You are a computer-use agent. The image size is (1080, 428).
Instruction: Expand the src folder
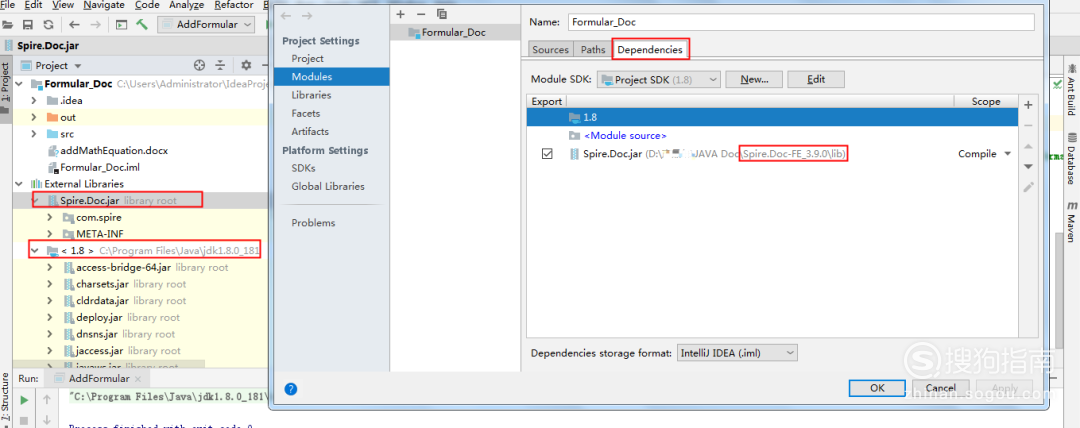tap(34, 134)
